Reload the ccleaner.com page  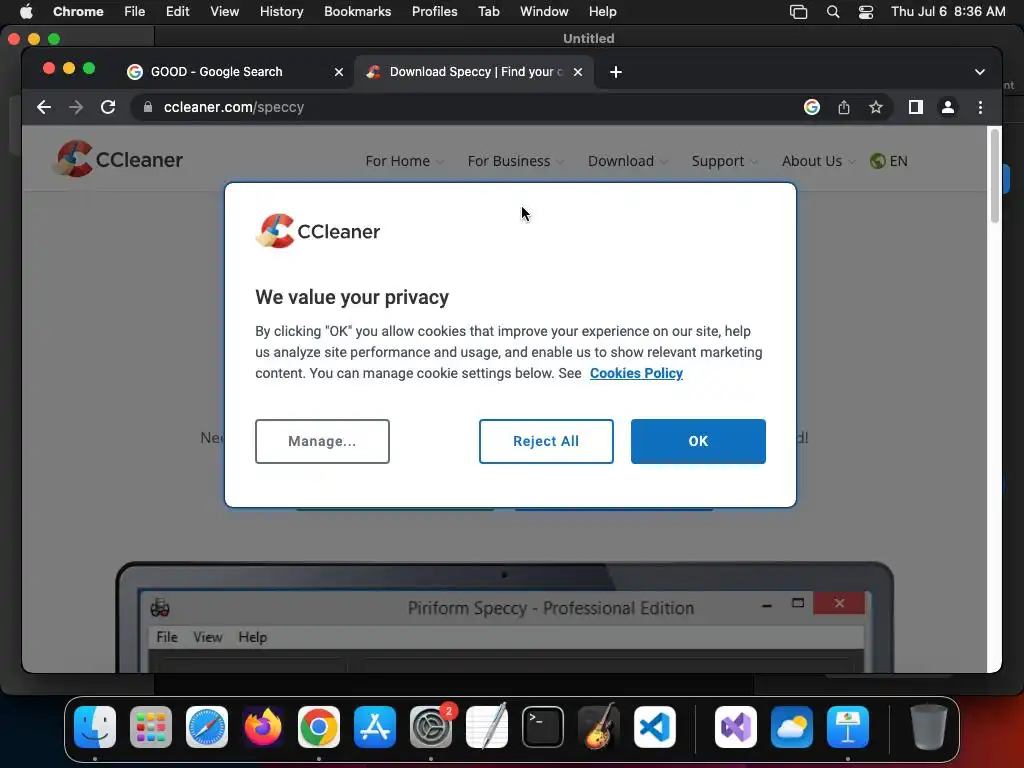point(108,107)
